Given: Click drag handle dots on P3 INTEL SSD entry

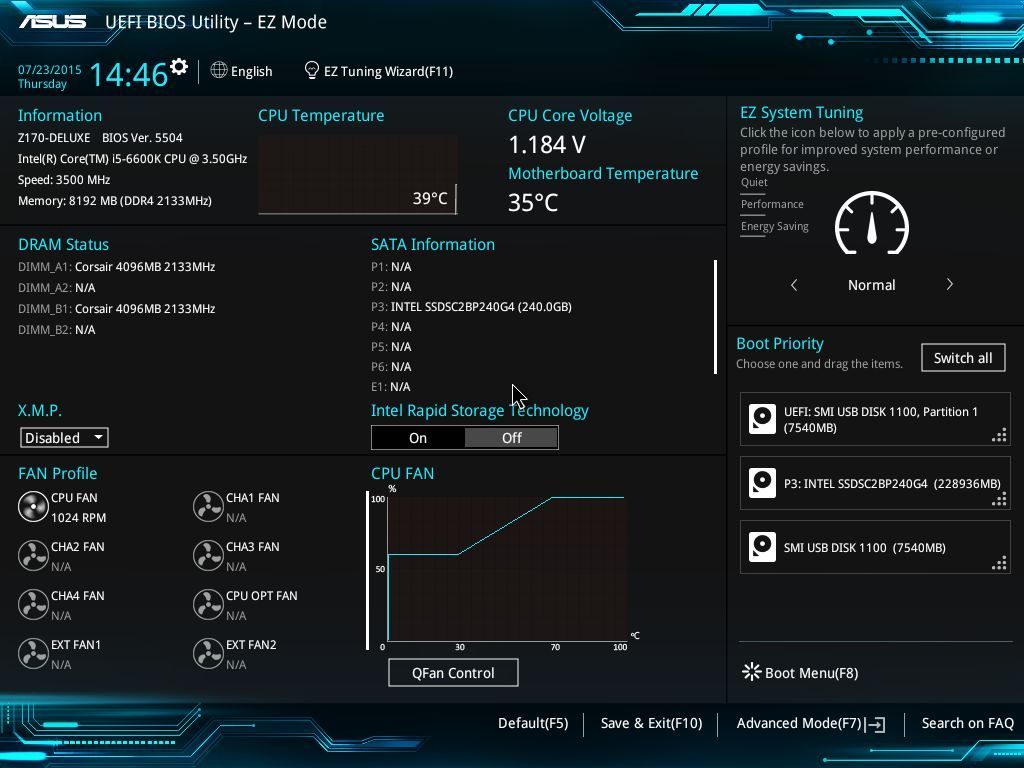Looking at the screenshot, I should (x=999, y=500).
